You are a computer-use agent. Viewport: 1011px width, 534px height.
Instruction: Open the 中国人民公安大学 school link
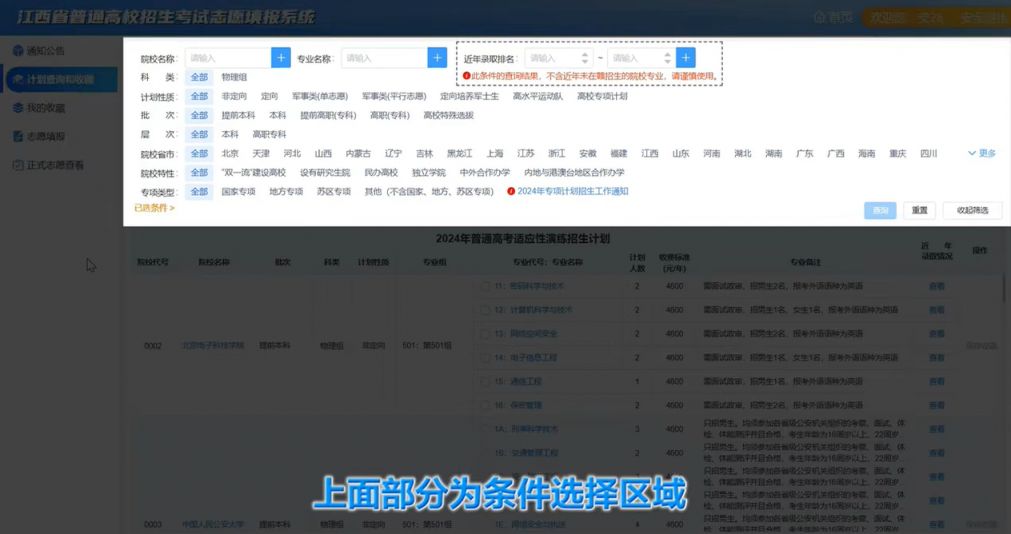click(213, 524)
